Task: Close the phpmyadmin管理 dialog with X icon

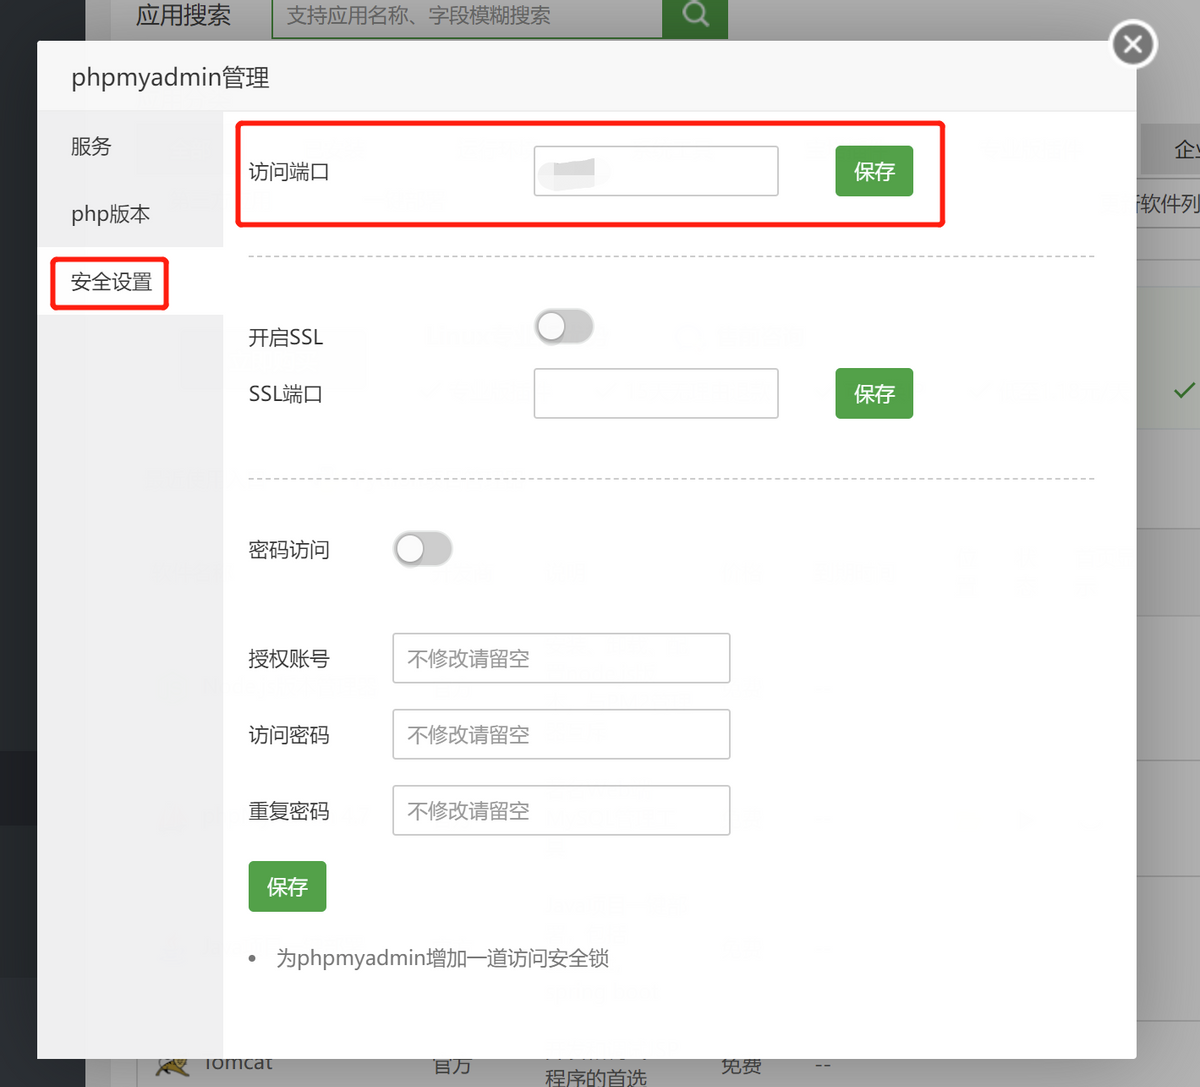Action: (x=1133, y=44)
